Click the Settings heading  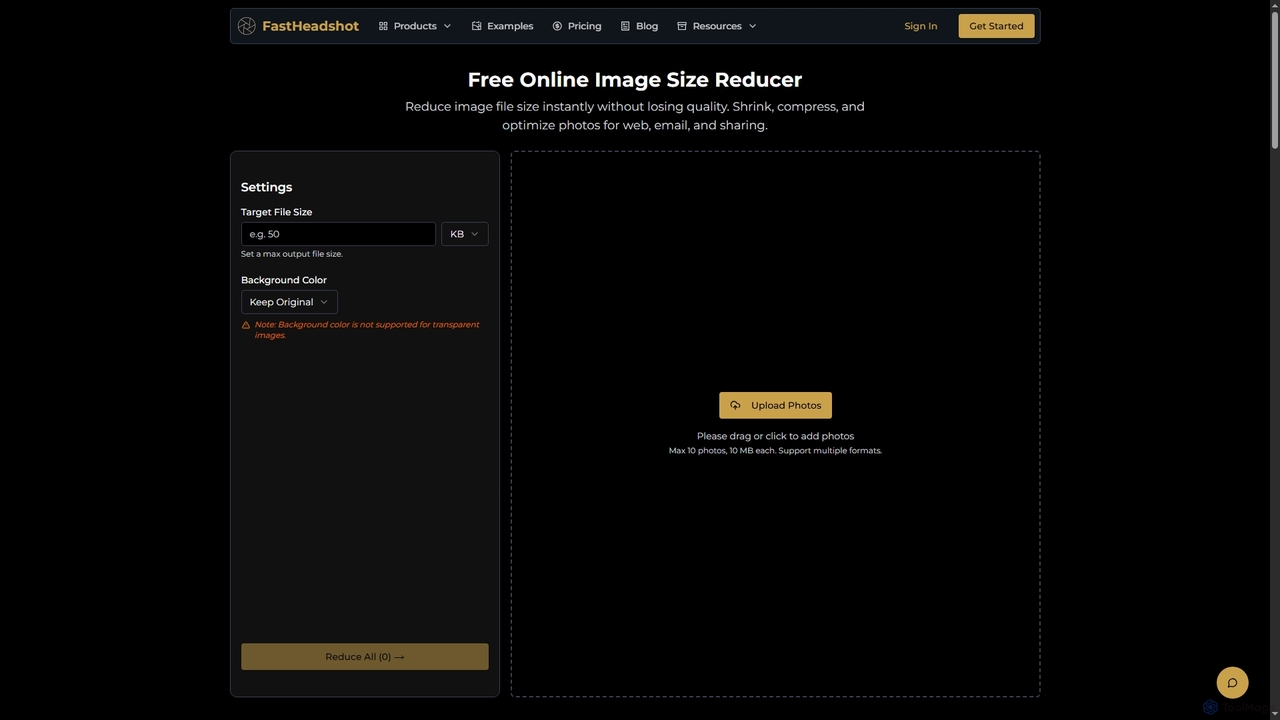tap(266, 187)
